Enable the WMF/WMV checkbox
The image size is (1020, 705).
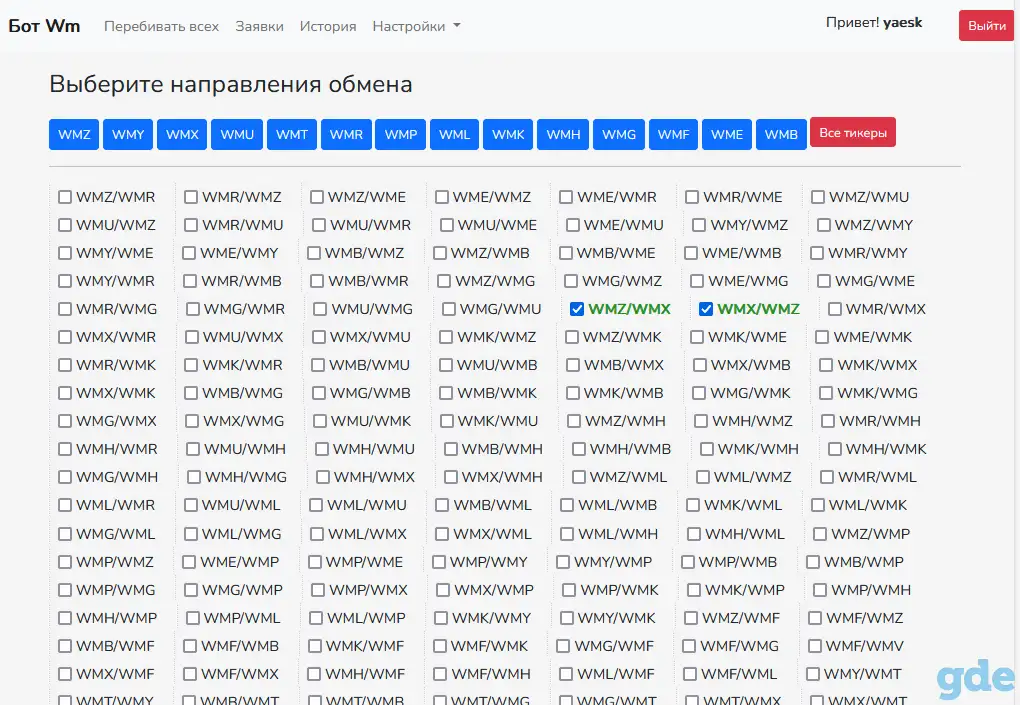pyautogui.click(x=814, y=646)
